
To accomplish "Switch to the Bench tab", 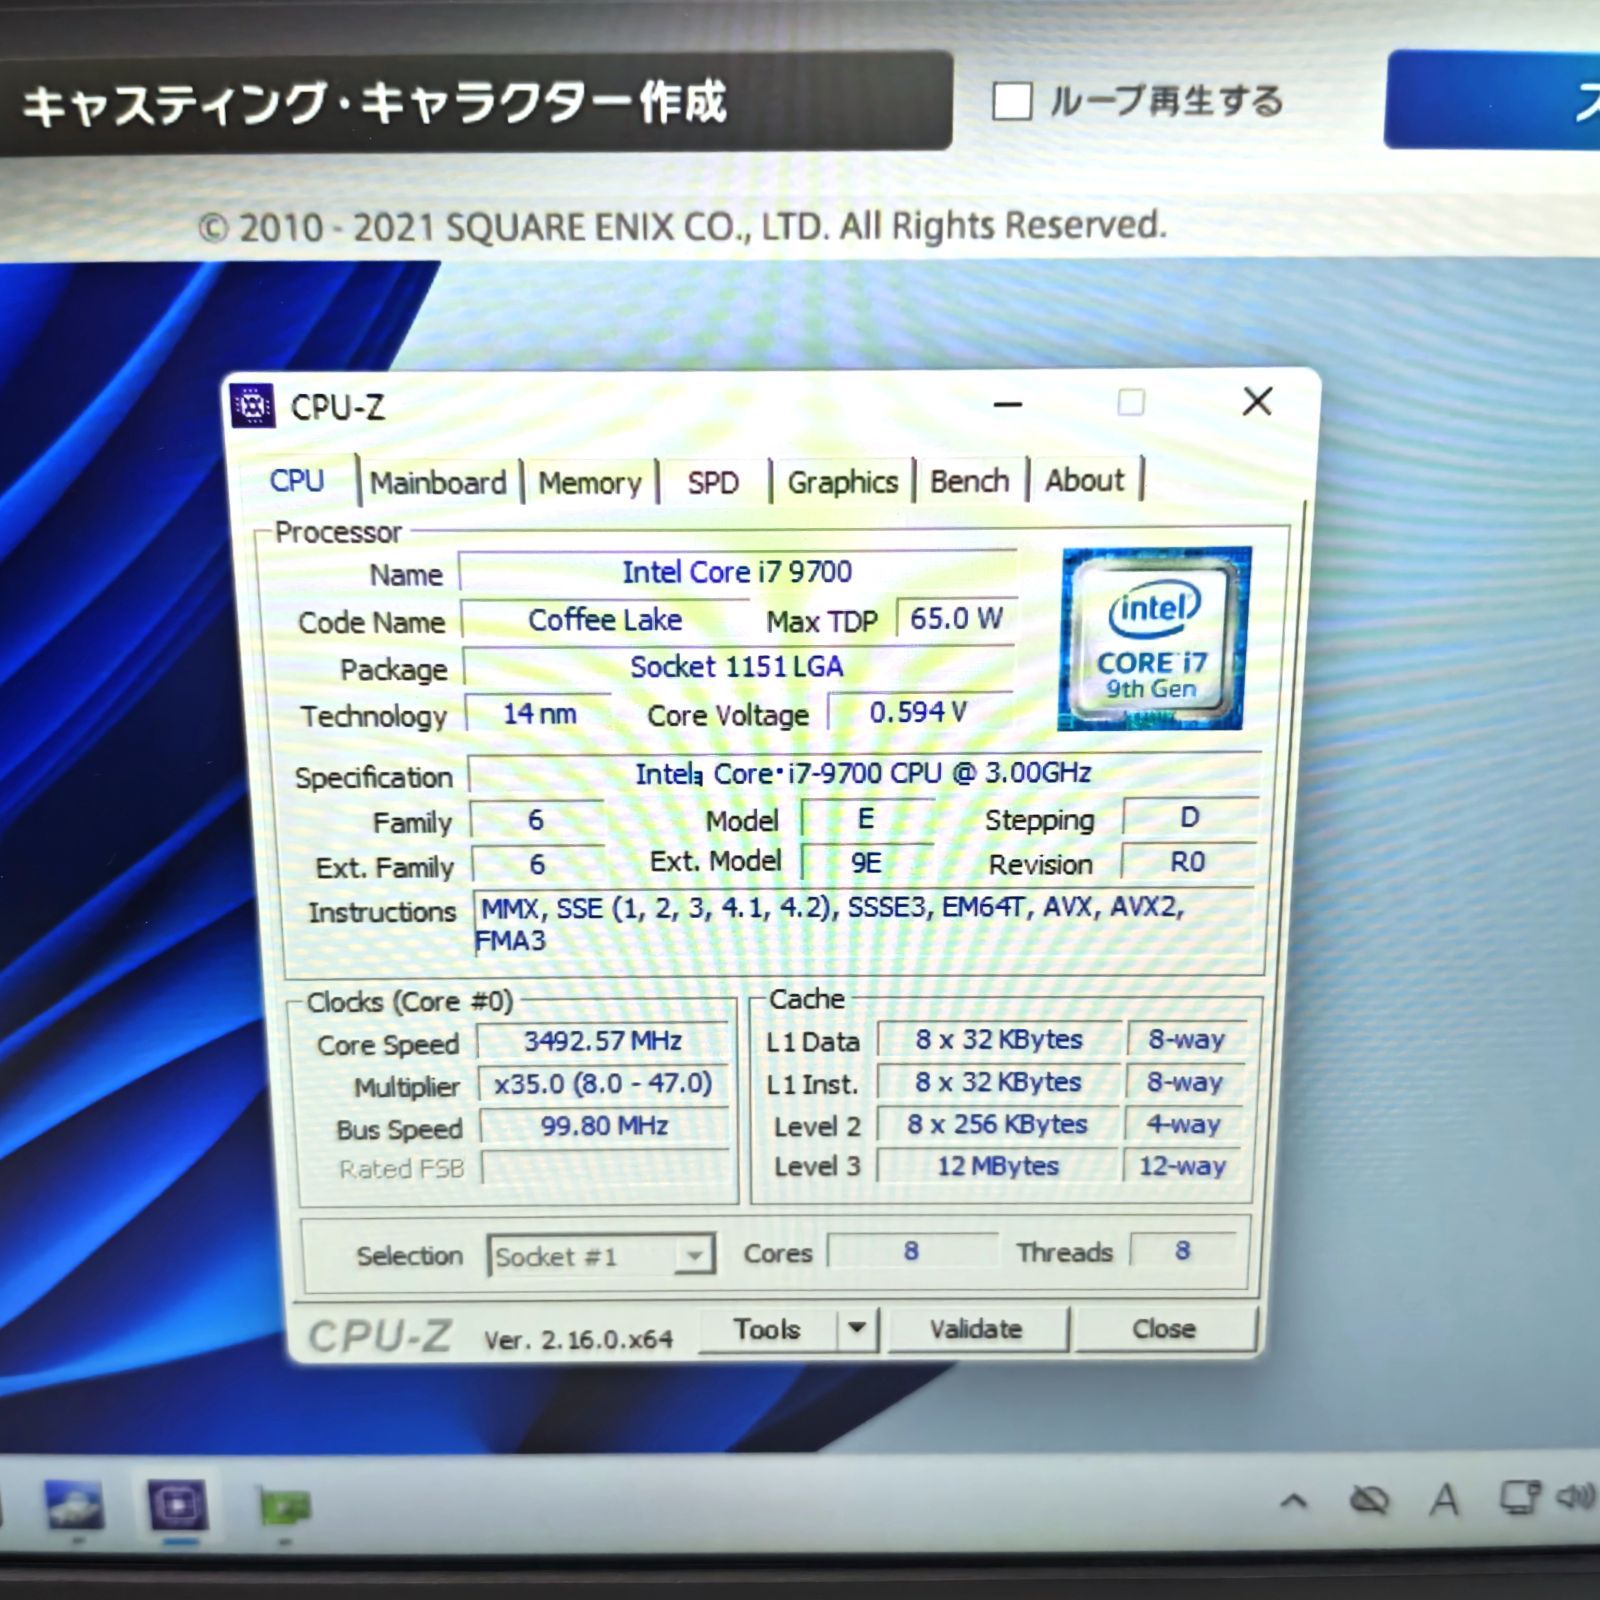I will tap(970, 481).
